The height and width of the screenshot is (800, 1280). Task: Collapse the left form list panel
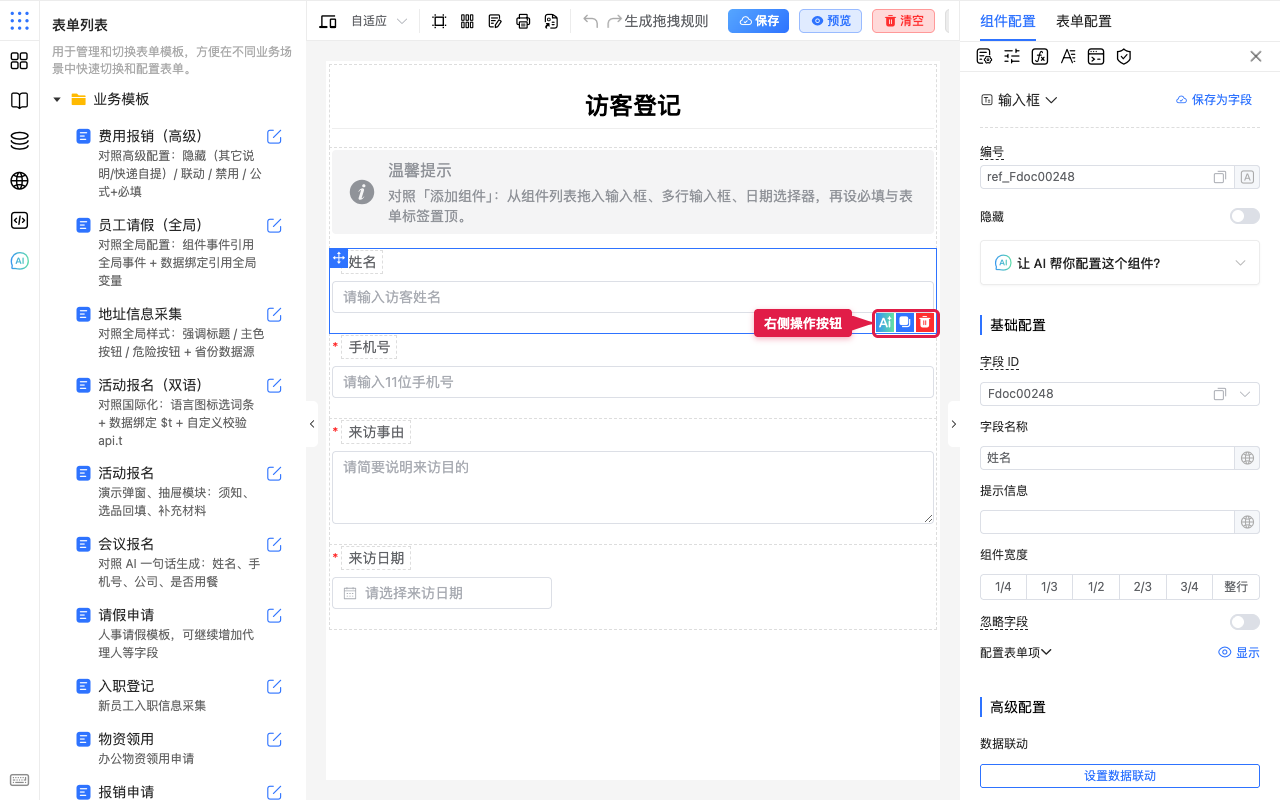pyautogui.click(x=311, y=424)
